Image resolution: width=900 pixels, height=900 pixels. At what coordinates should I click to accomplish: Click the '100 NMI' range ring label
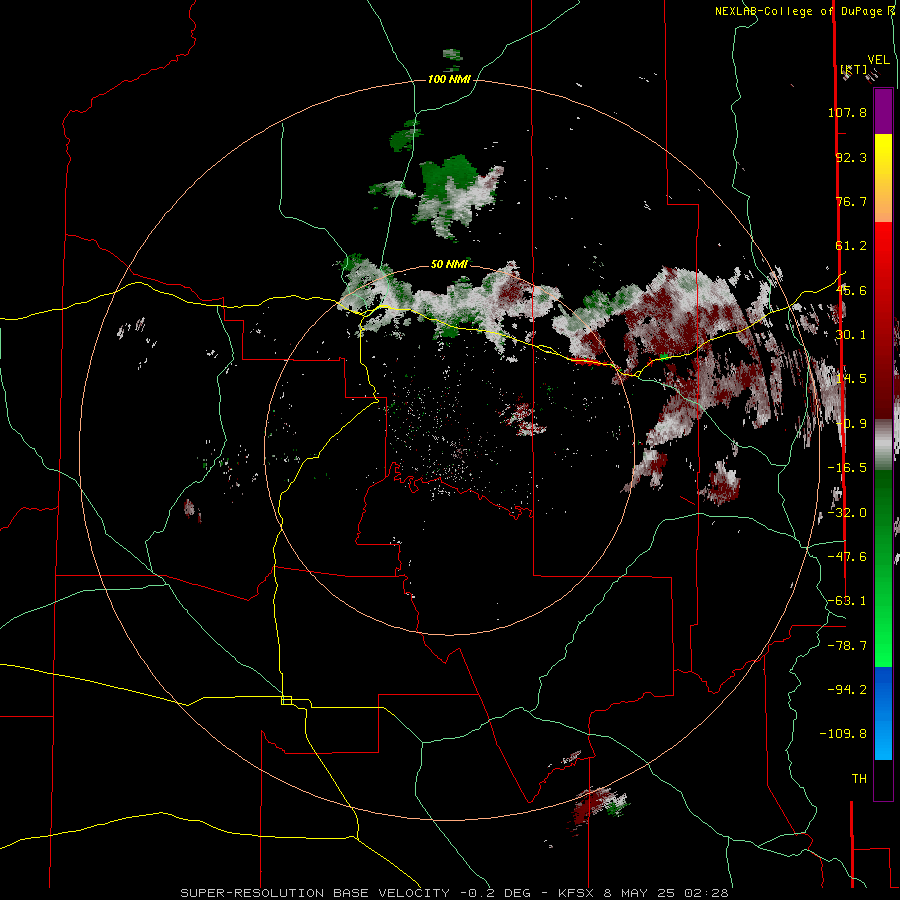click(x=449, y=79)
